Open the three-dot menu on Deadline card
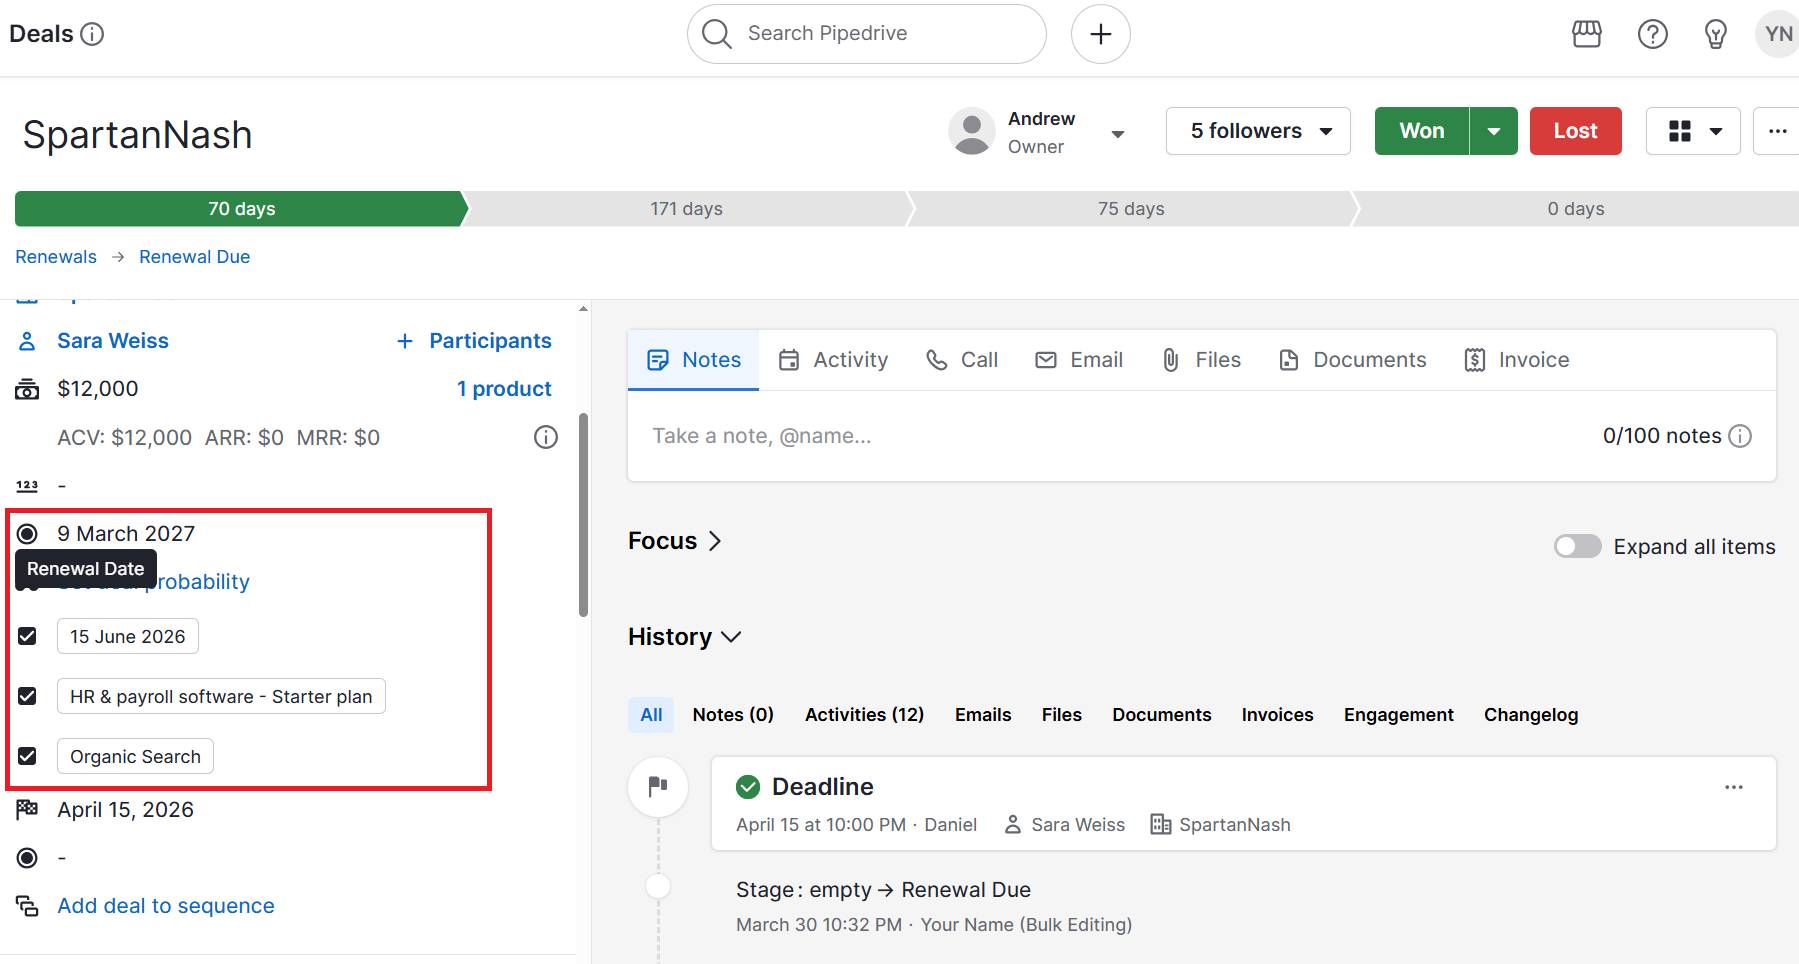Screen dimensions: 1799x964 [x=1733, y=787]
